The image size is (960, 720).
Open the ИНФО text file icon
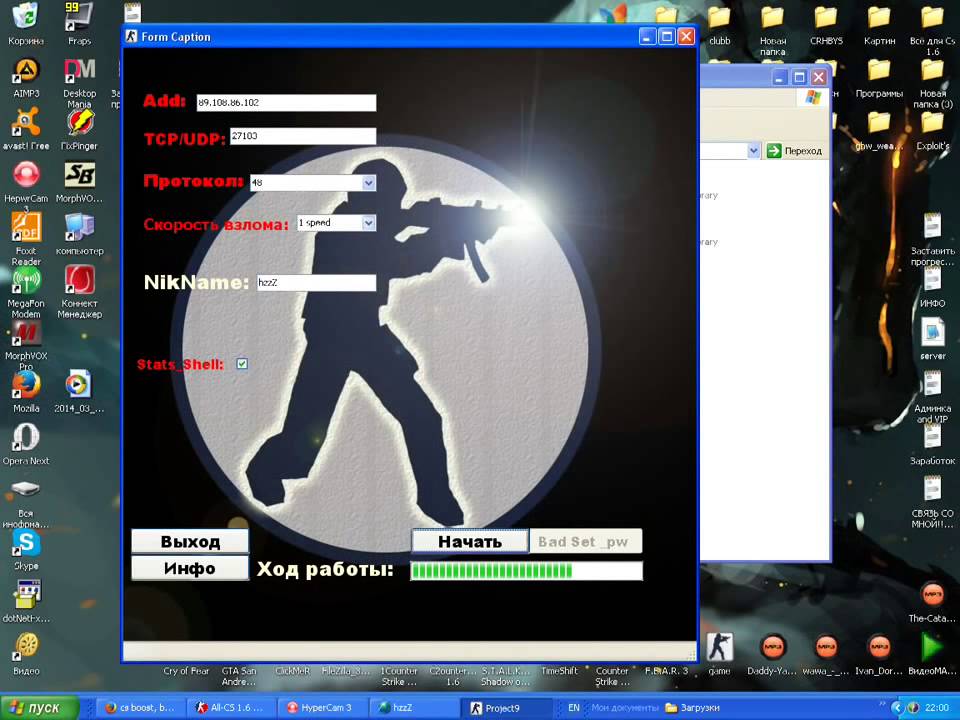pyautogui.click(x=932, y=280)
